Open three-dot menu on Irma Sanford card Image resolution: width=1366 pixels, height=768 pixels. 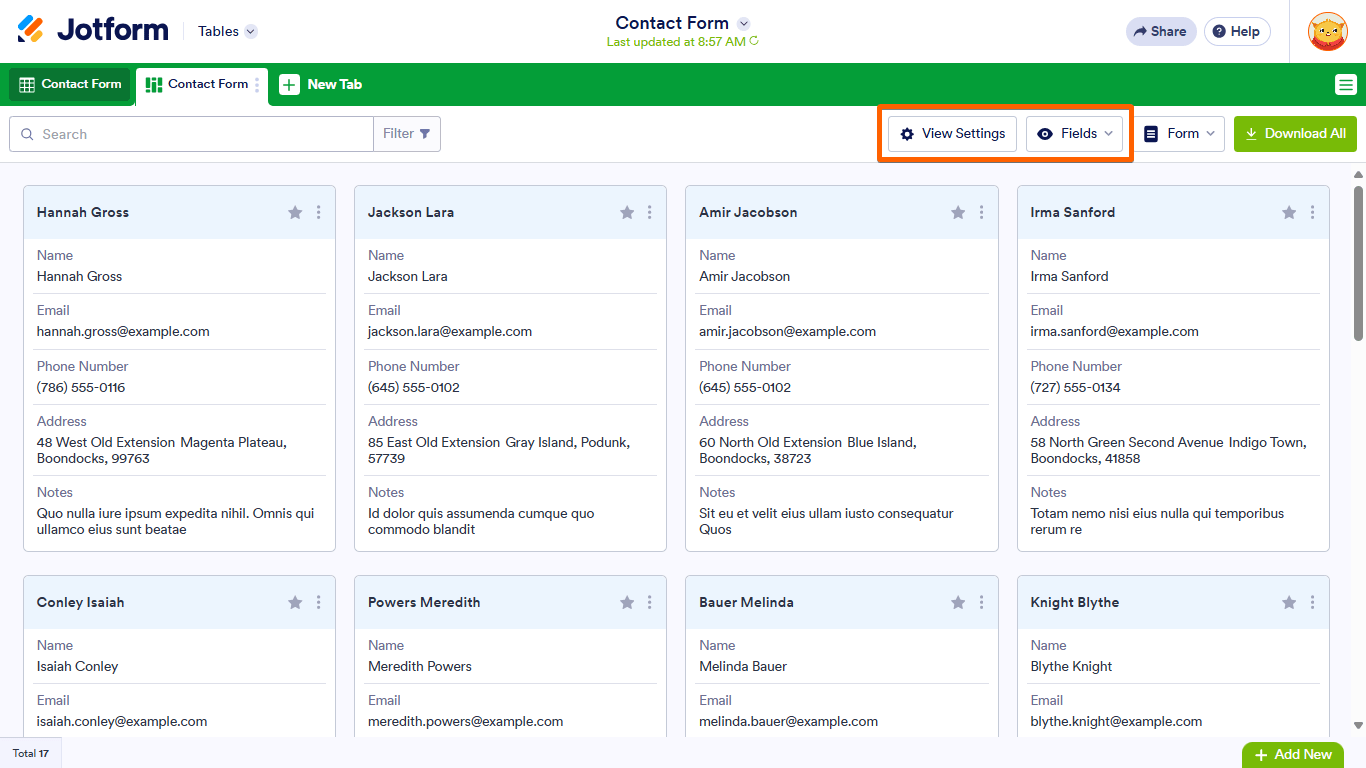click(1312, 212)
